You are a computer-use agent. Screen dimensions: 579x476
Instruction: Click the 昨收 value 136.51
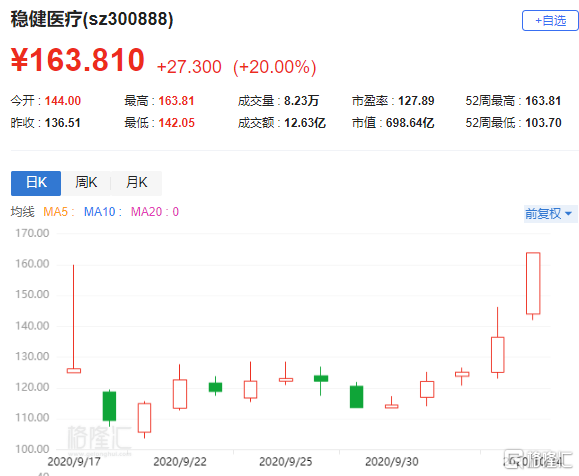pyautogui.click(x=63, y=123)
